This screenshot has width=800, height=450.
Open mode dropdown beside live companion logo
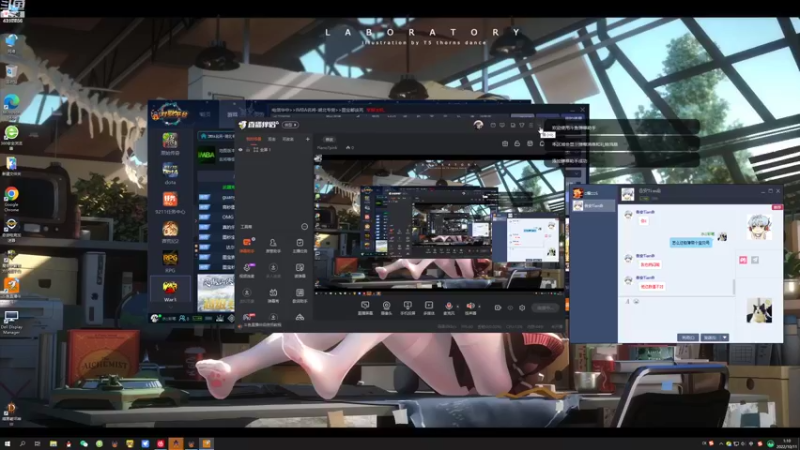(x=290, y=124)
